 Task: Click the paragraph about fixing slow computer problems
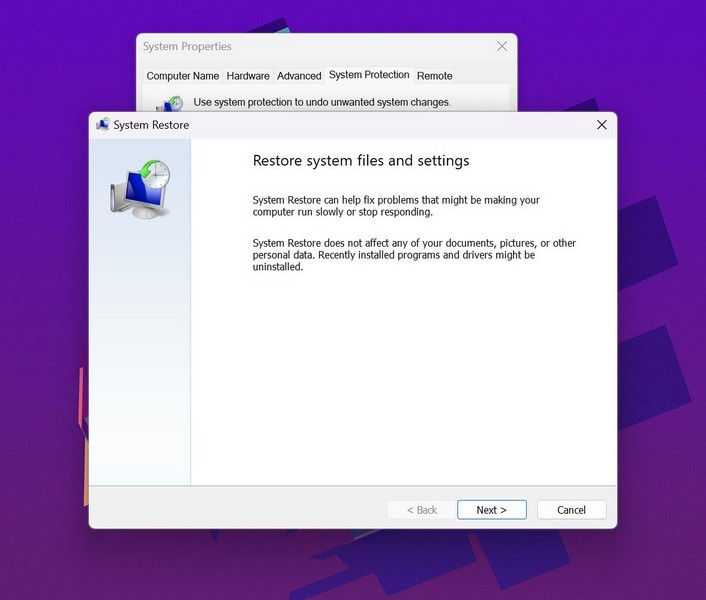pos(396,206)
